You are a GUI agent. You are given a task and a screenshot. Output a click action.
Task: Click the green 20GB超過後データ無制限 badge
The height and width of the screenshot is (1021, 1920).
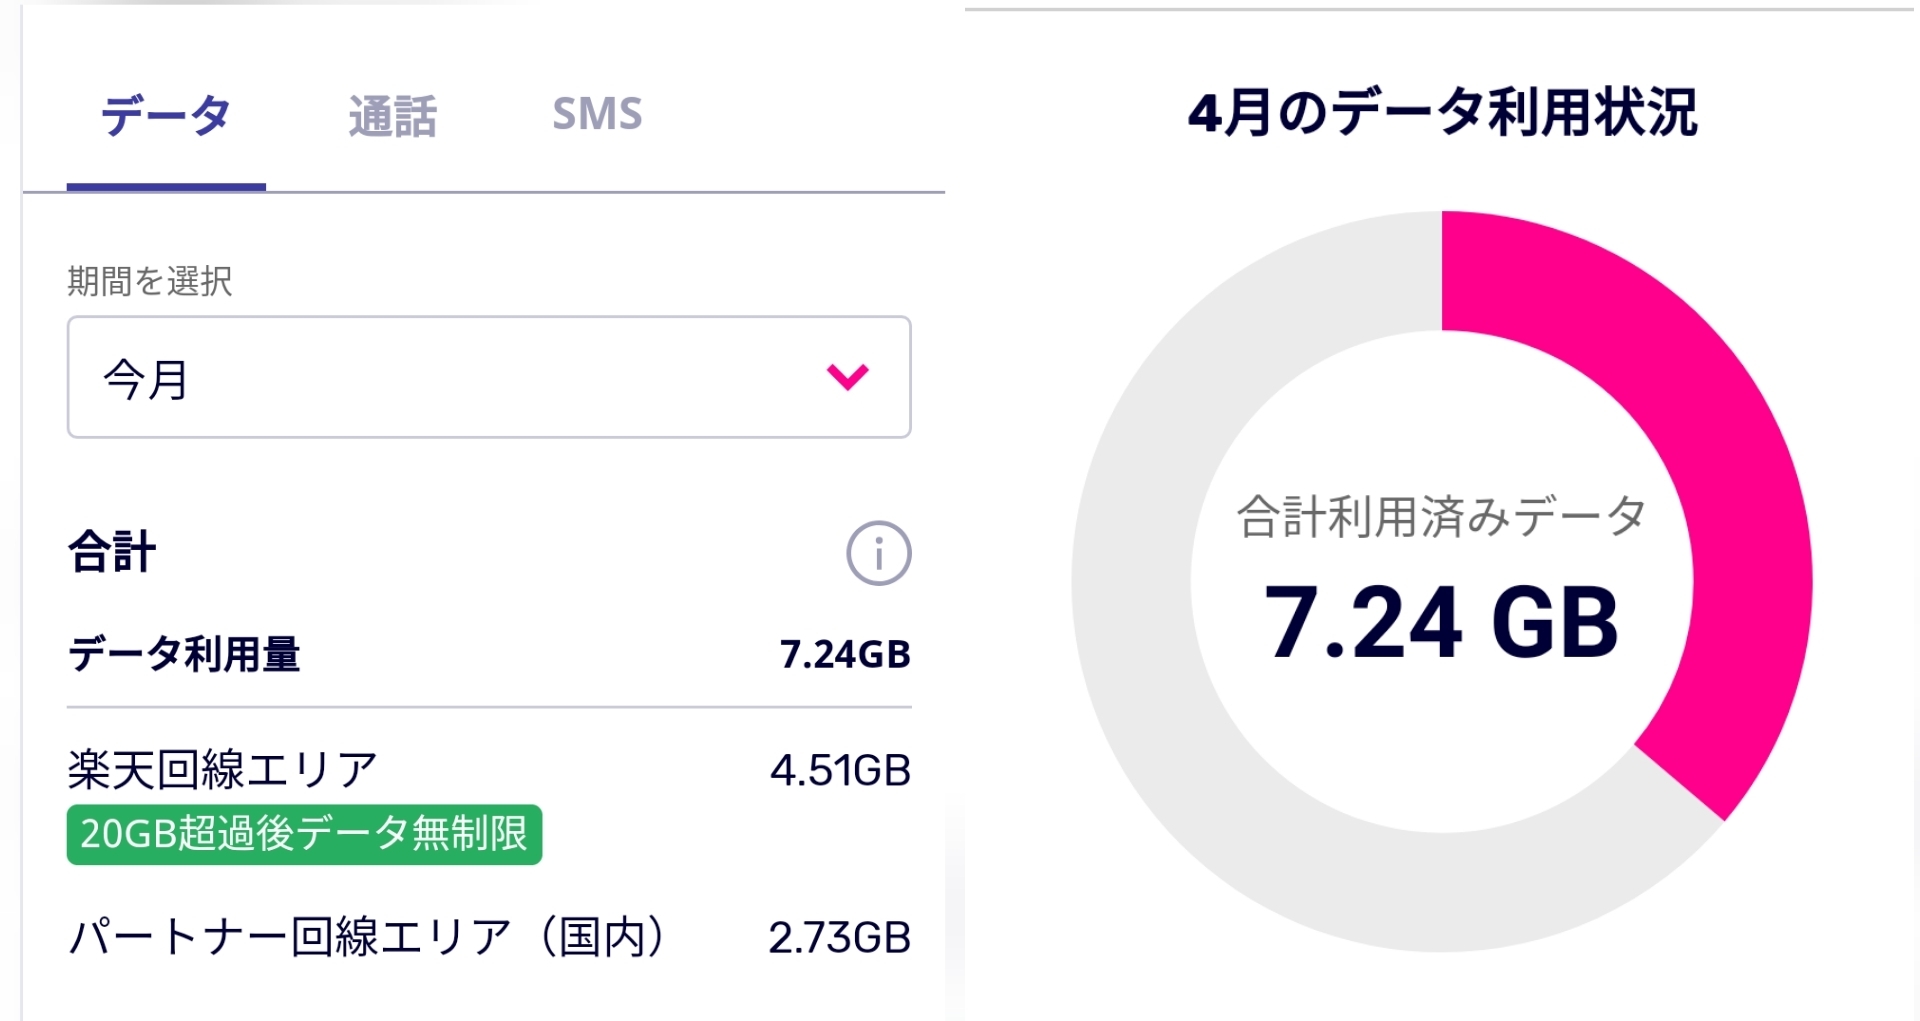(304, 834)
